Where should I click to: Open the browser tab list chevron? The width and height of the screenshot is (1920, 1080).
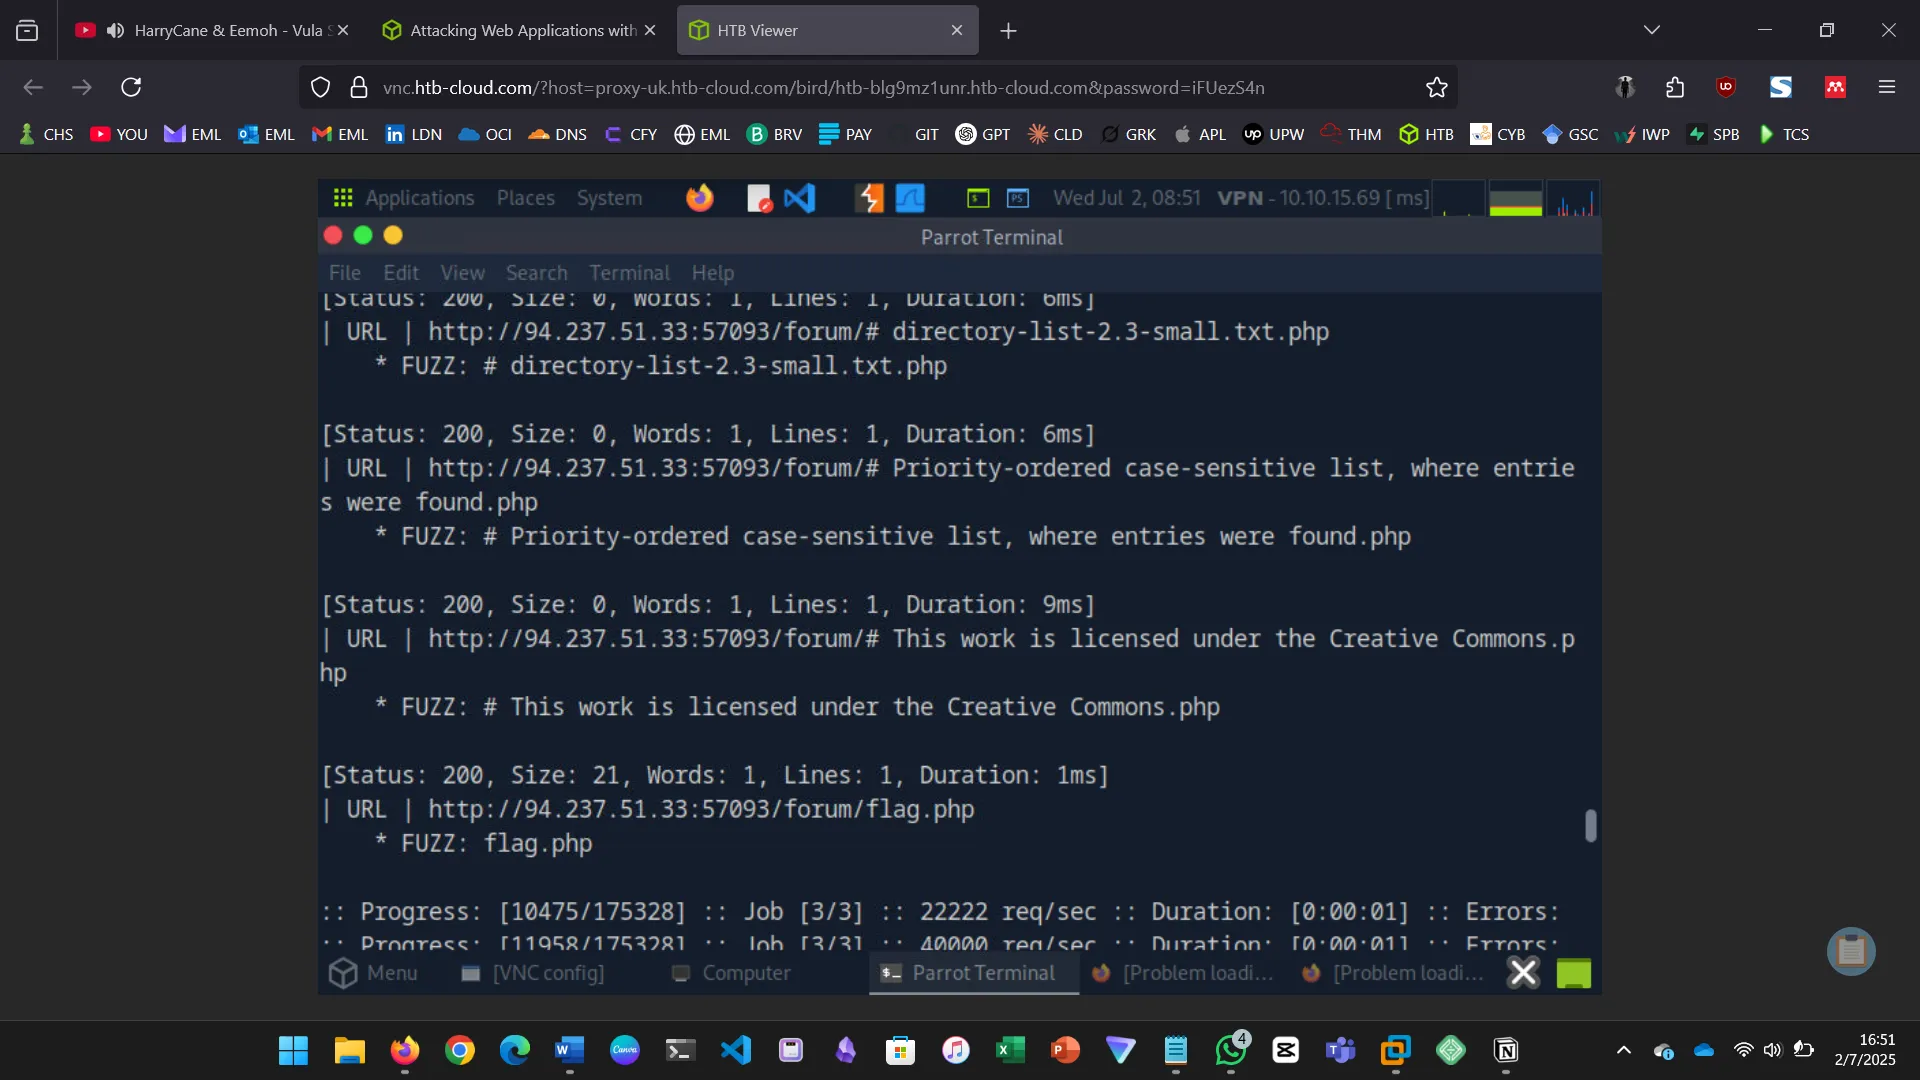(1652, 30)
